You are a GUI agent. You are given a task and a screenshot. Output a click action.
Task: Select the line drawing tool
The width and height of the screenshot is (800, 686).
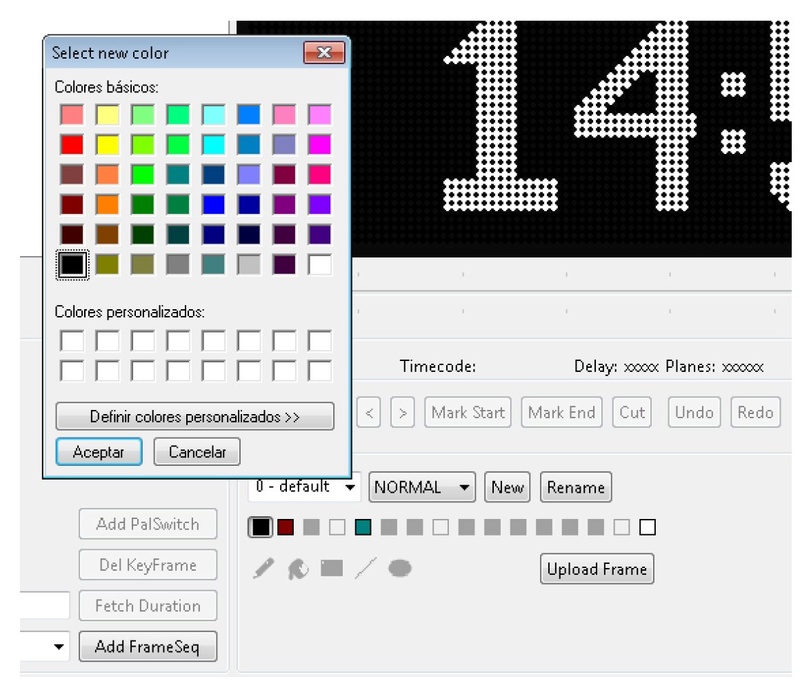click(x=366, y=568)
